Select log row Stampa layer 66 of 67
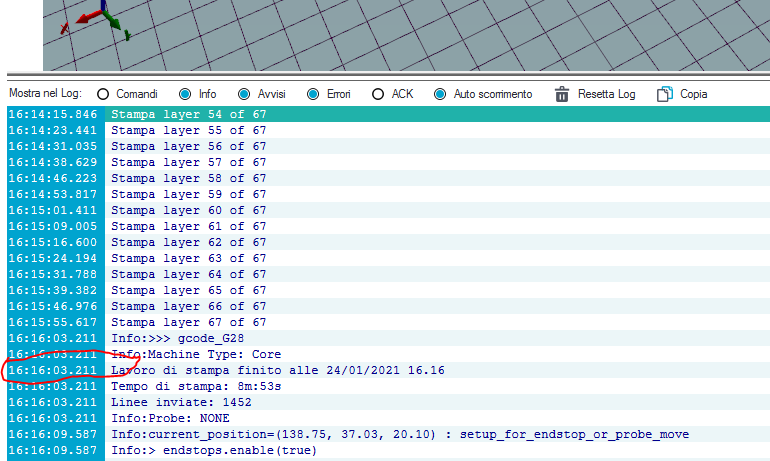The height and width of the screenshot is (461, 770). click(x=388, y=306)
